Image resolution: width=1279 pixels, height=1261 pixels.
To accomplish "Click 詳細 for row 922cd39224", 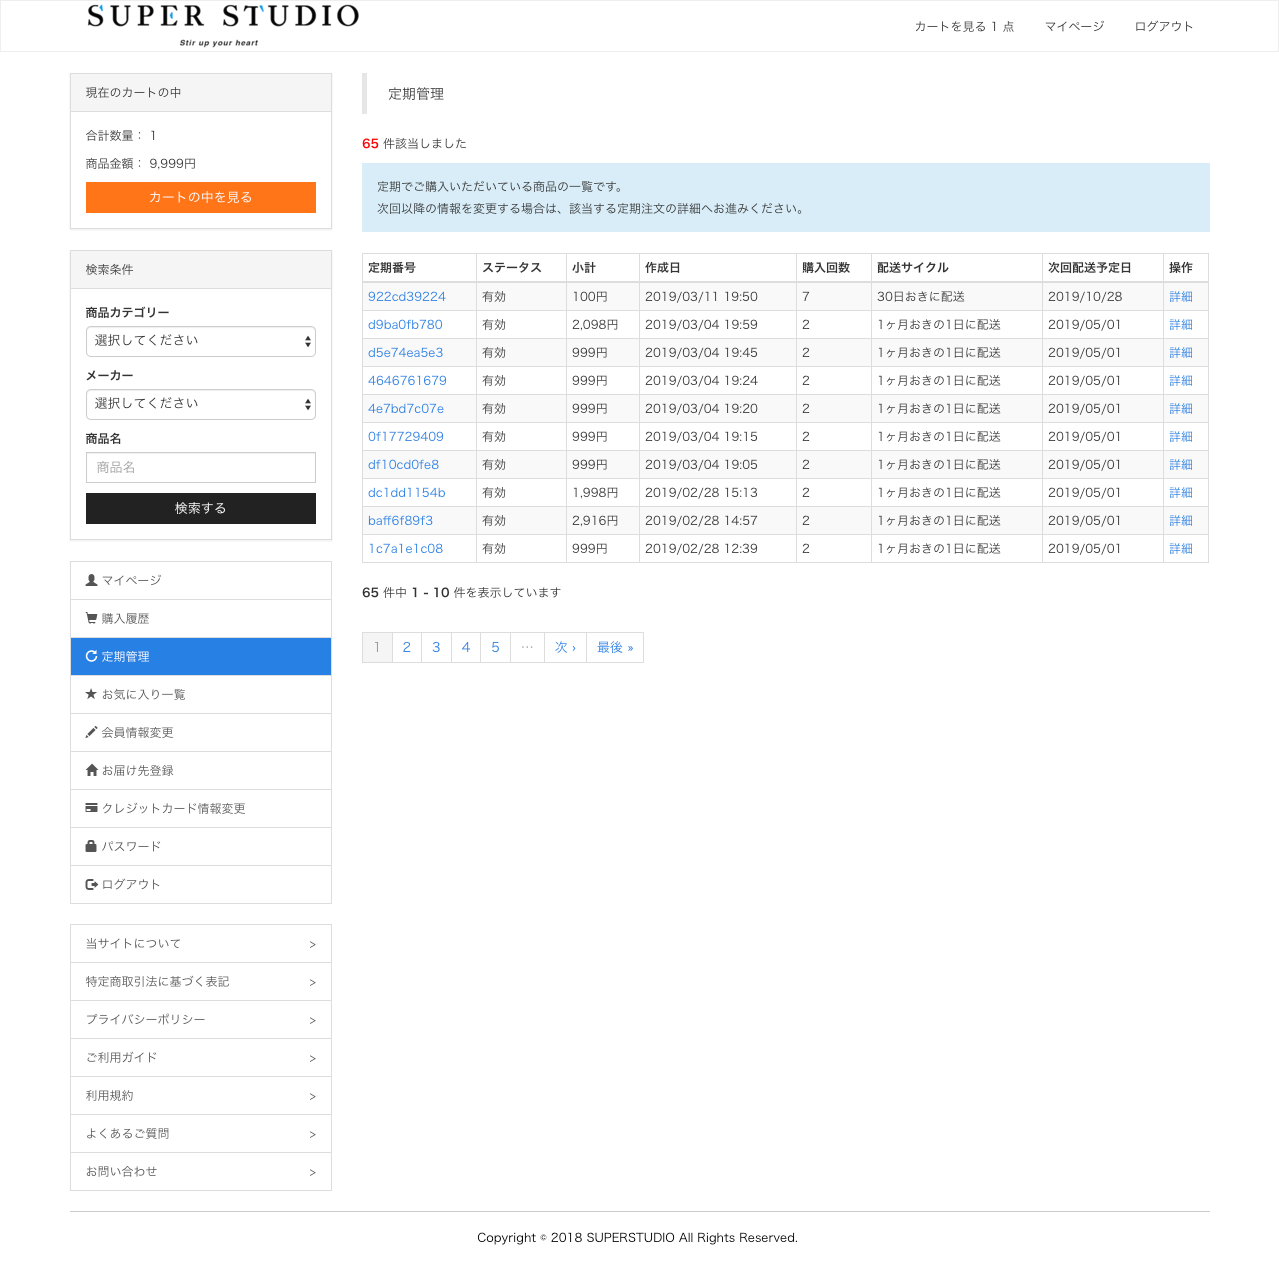I will 1181,297.
